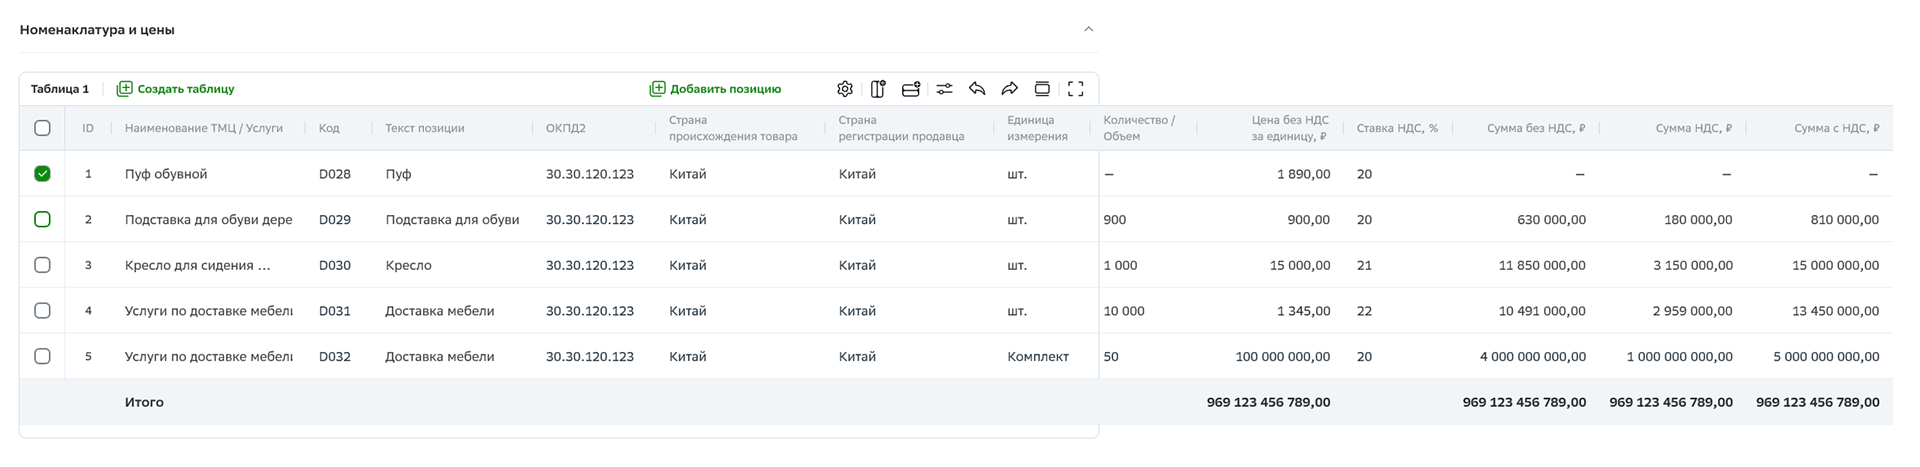
Task: Click the Наименование ТМЦ / Услуги header
Action: coord(204,128)
